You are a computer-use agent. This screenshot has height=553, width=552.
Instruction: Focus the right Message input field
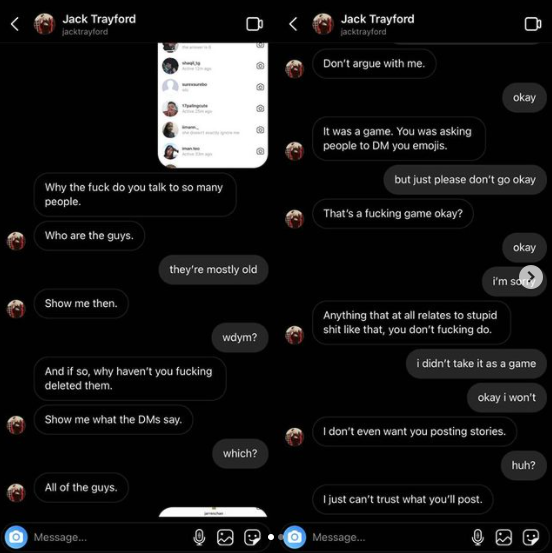click(388, 537)
